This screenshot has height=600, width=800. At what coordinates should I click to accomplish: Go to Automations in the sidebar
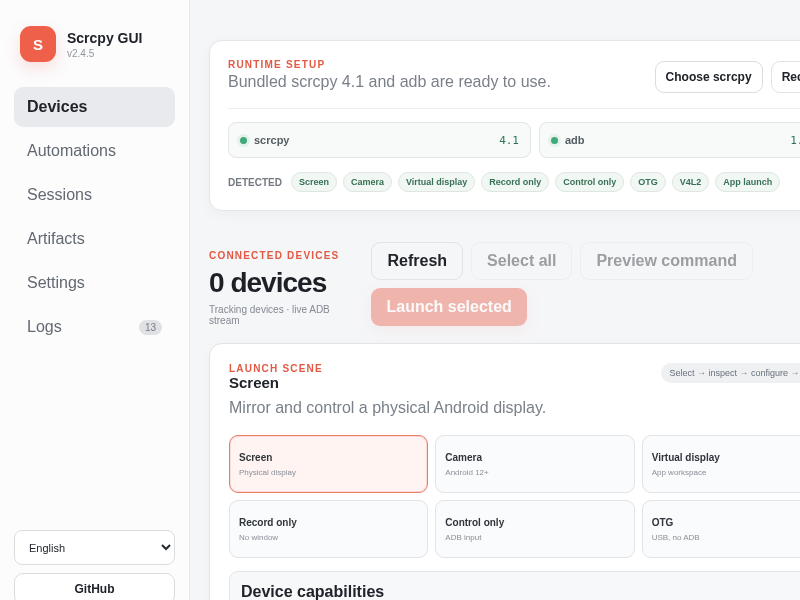(x=94, y=151)
